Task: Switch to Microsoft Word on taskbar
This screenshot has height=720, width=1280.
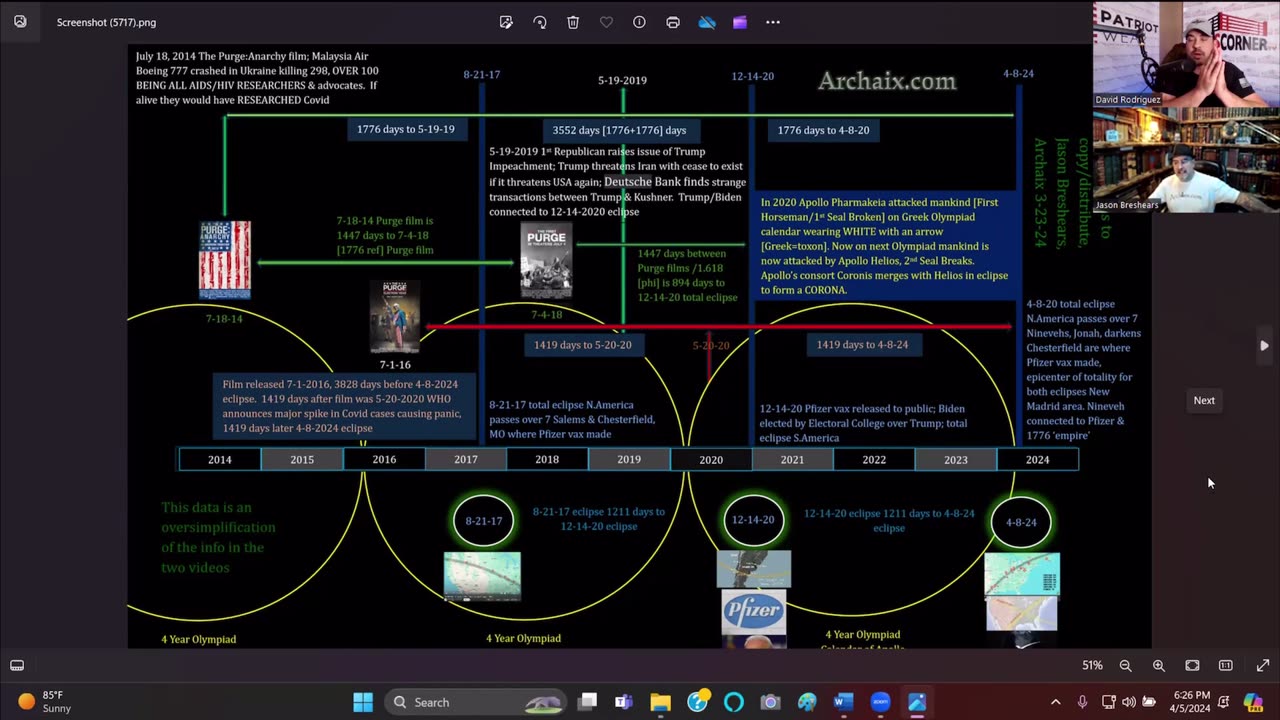Action: tap(843, 702)
